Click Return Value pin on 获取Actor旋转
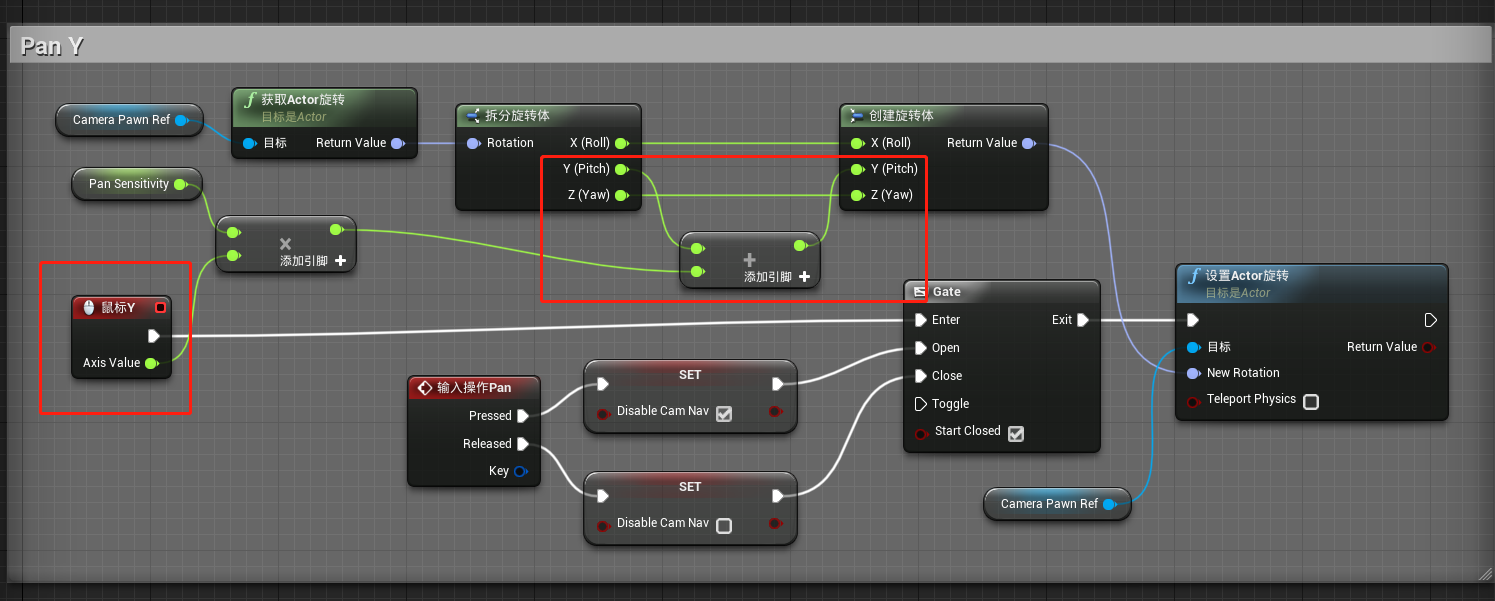 tap(398, 143)
